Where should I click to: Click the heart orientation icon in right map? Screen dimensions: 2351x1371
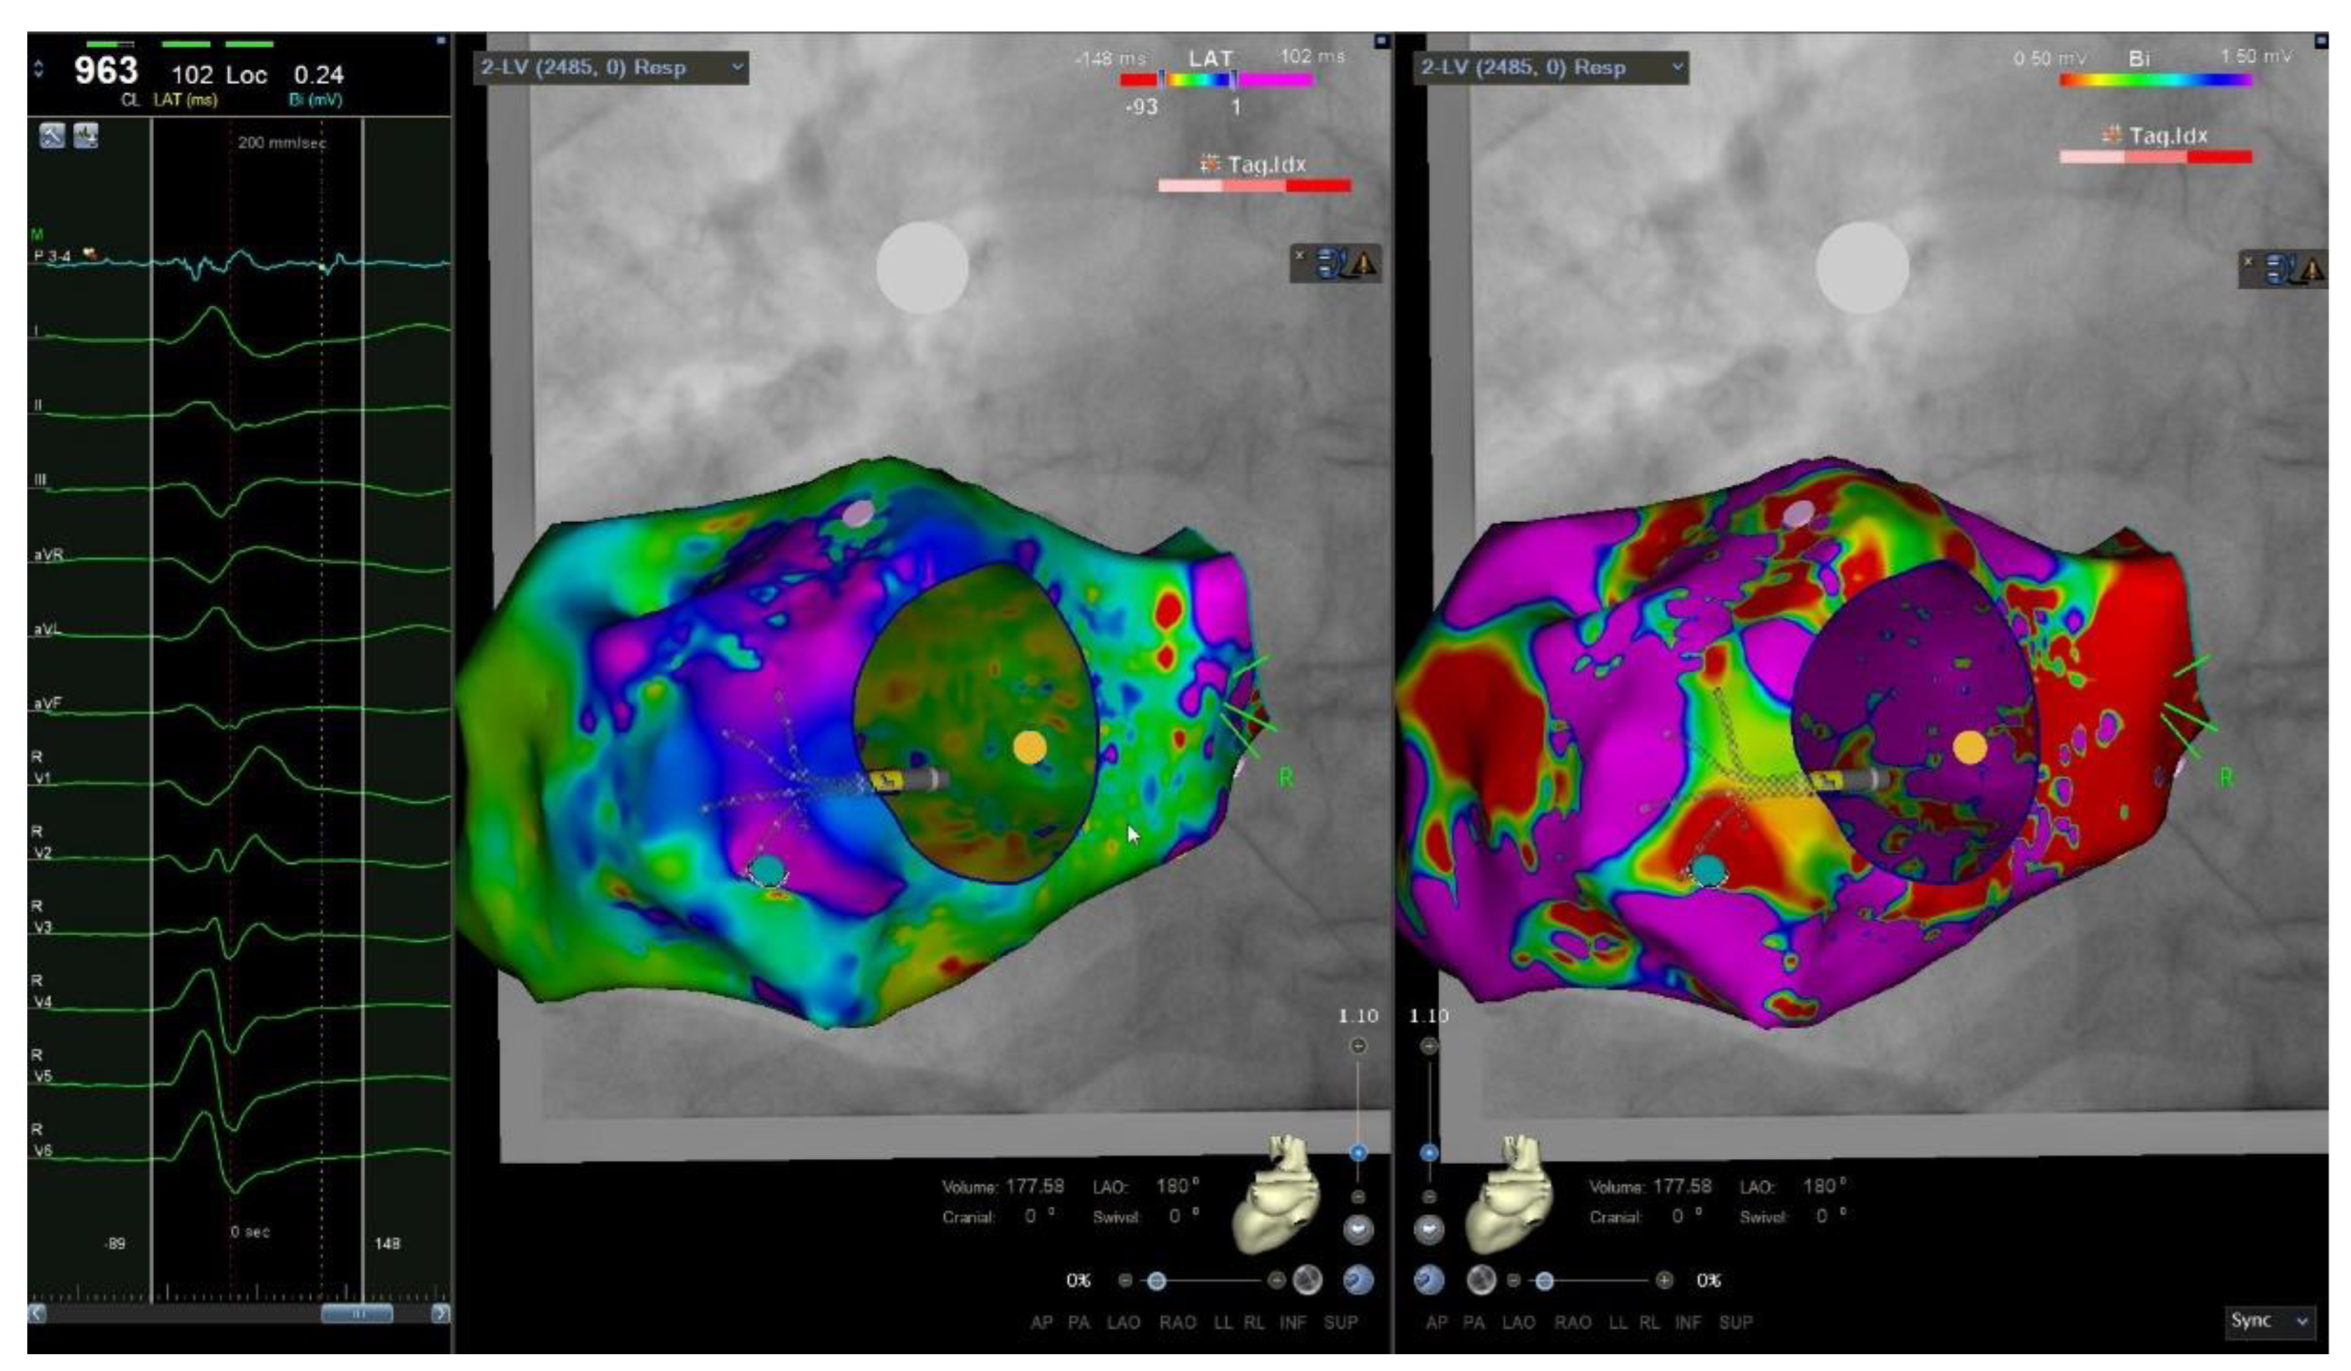tap(1508, 1193)
